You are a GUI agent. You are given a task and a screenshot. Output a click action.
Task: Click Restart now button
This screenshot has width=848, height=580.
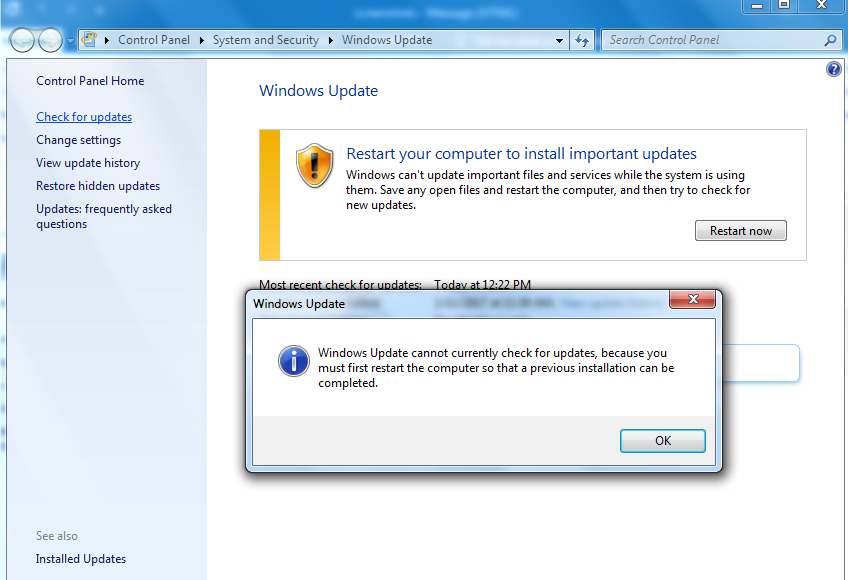[740, 231]
